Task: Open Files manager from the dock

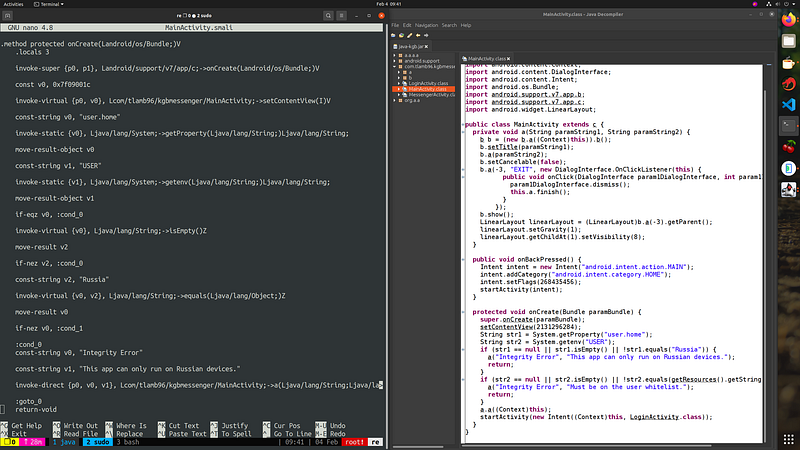Action: [x=789, y=41]
